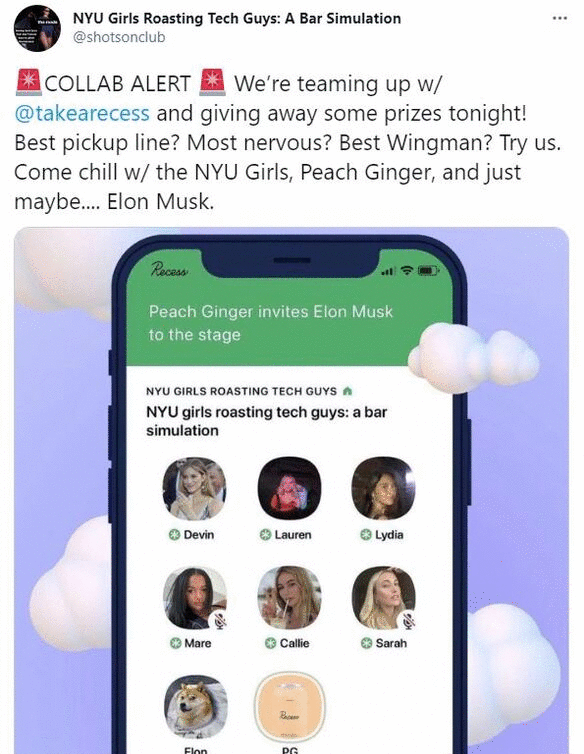Click the Doge avatar for Elon

[195, 707]
